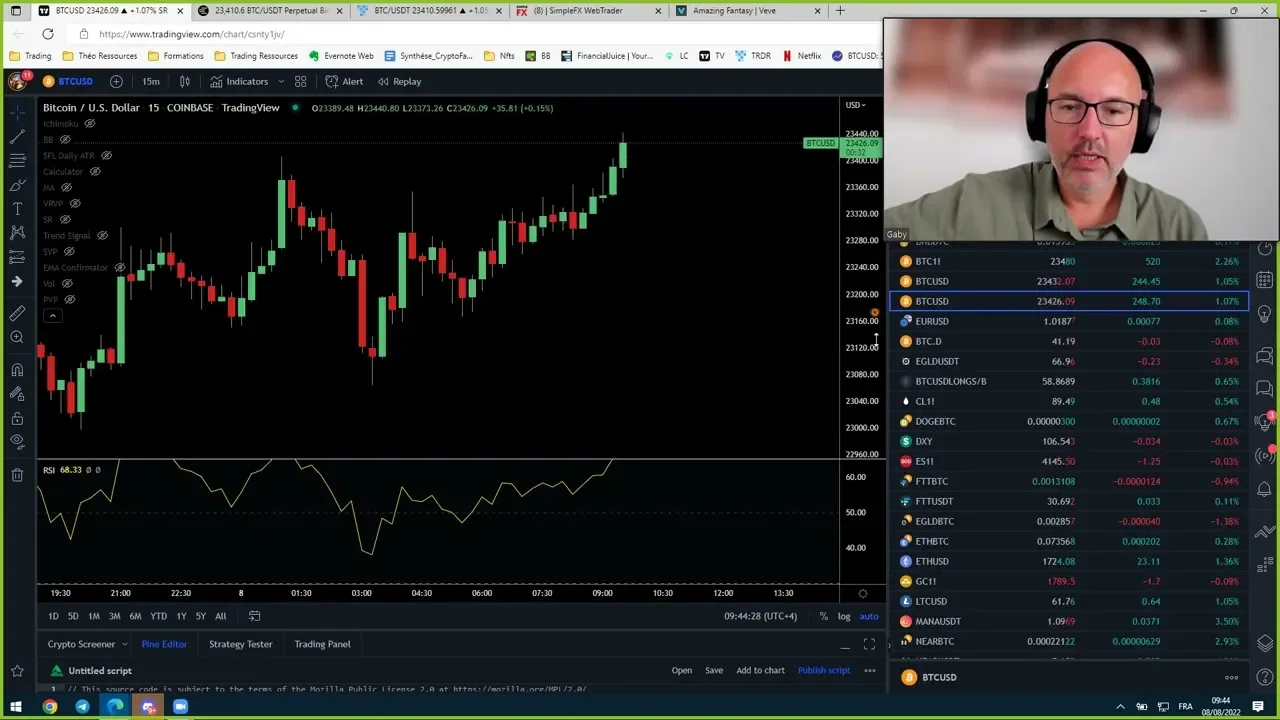The height and width of the screenshot is (720, 1280).
Task: Show the MA indicator via eye icon
Action: click(x=67, y=188)
